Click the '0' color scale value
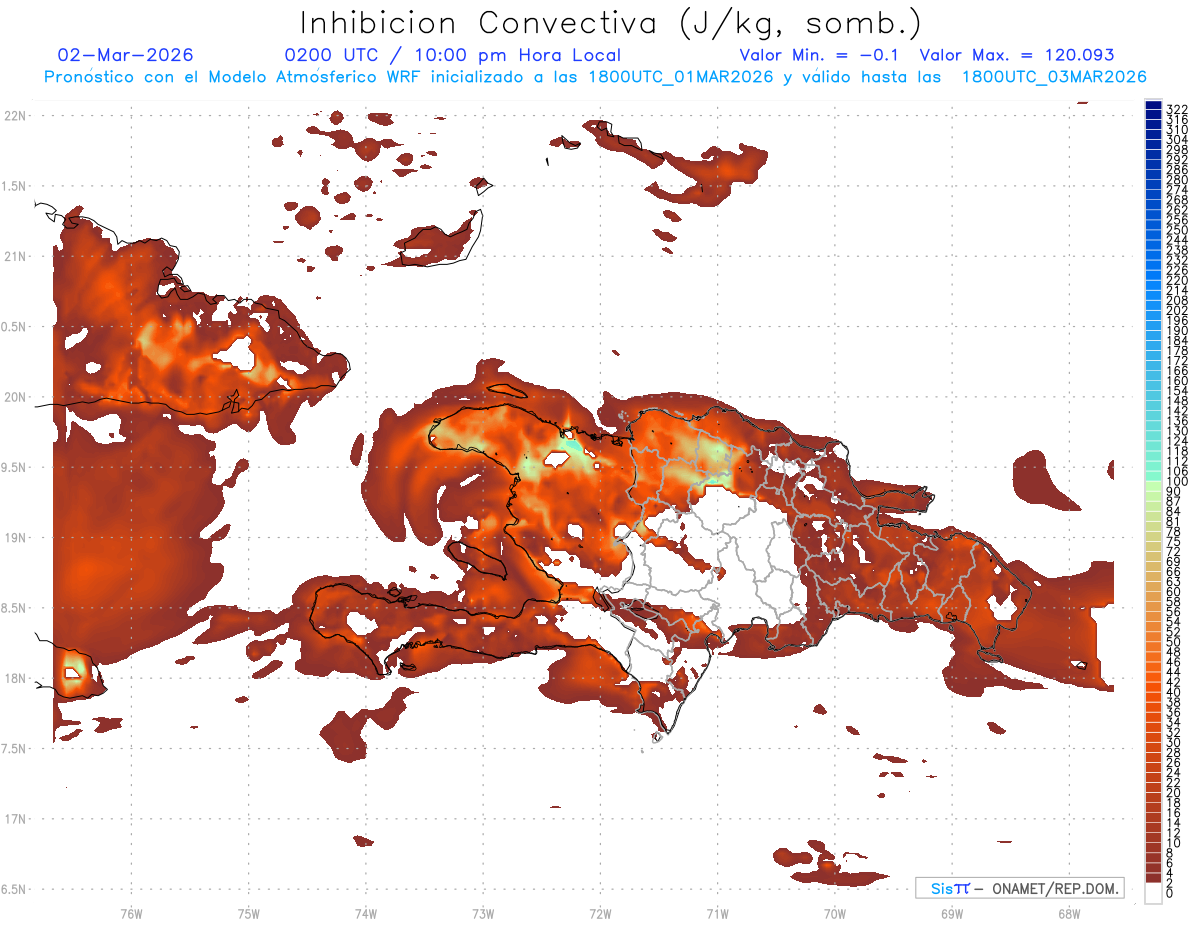The width and height of the screenshot is (1200, 927). point(1170,892)
